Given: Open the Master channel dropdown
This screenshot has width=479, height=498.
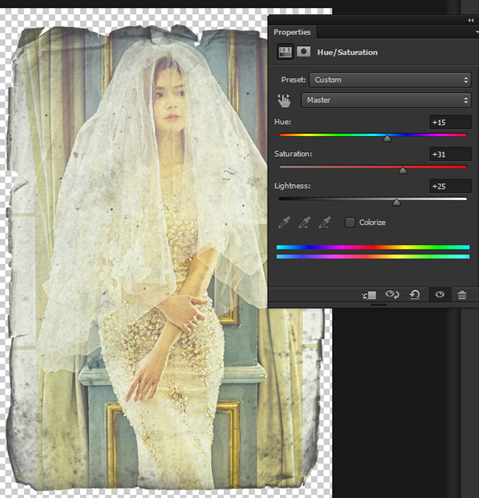Looking at the screenshot, I should [386, 100].
